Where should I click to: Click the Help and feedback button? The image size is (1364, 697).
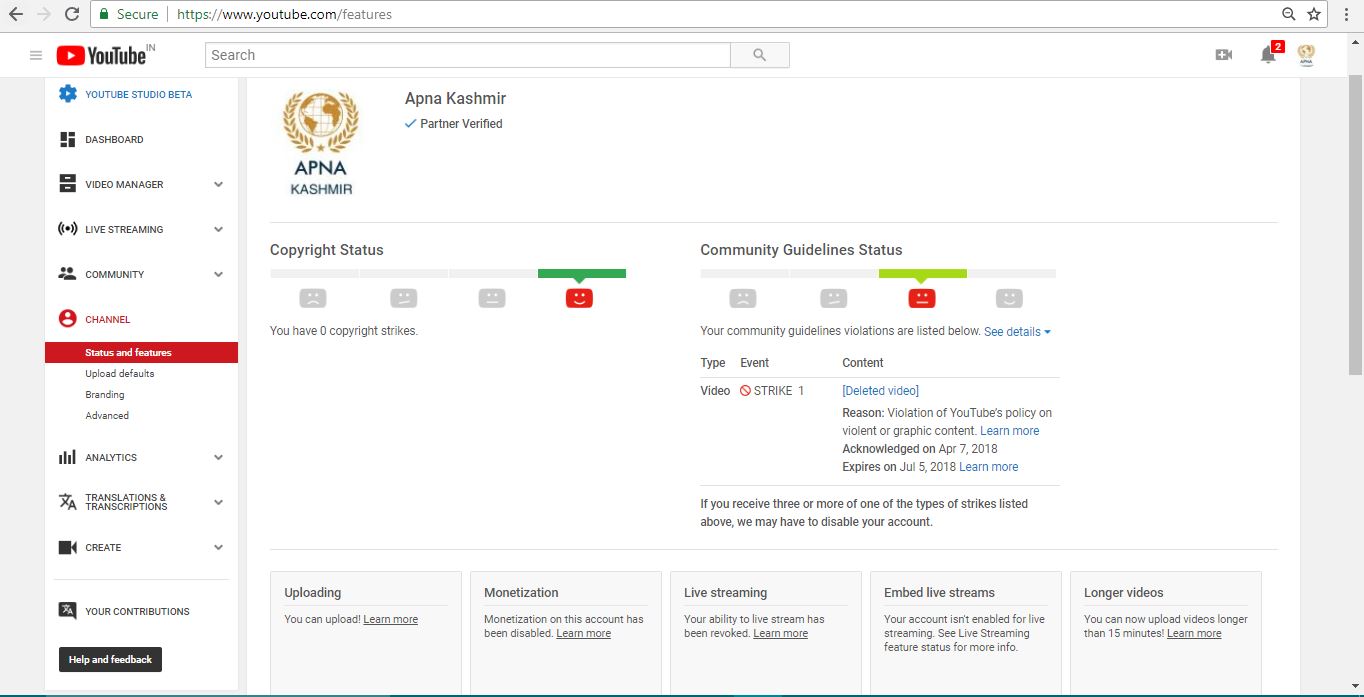coord(110,660)
